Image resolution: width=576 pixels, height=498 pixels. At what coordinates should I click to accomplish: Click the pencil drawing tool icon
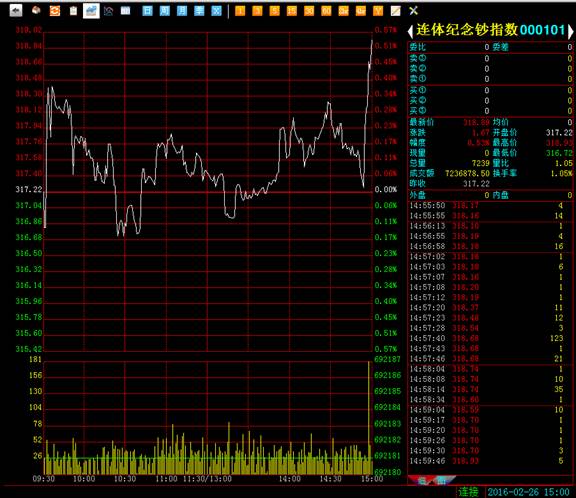click(x=396, y=11)
